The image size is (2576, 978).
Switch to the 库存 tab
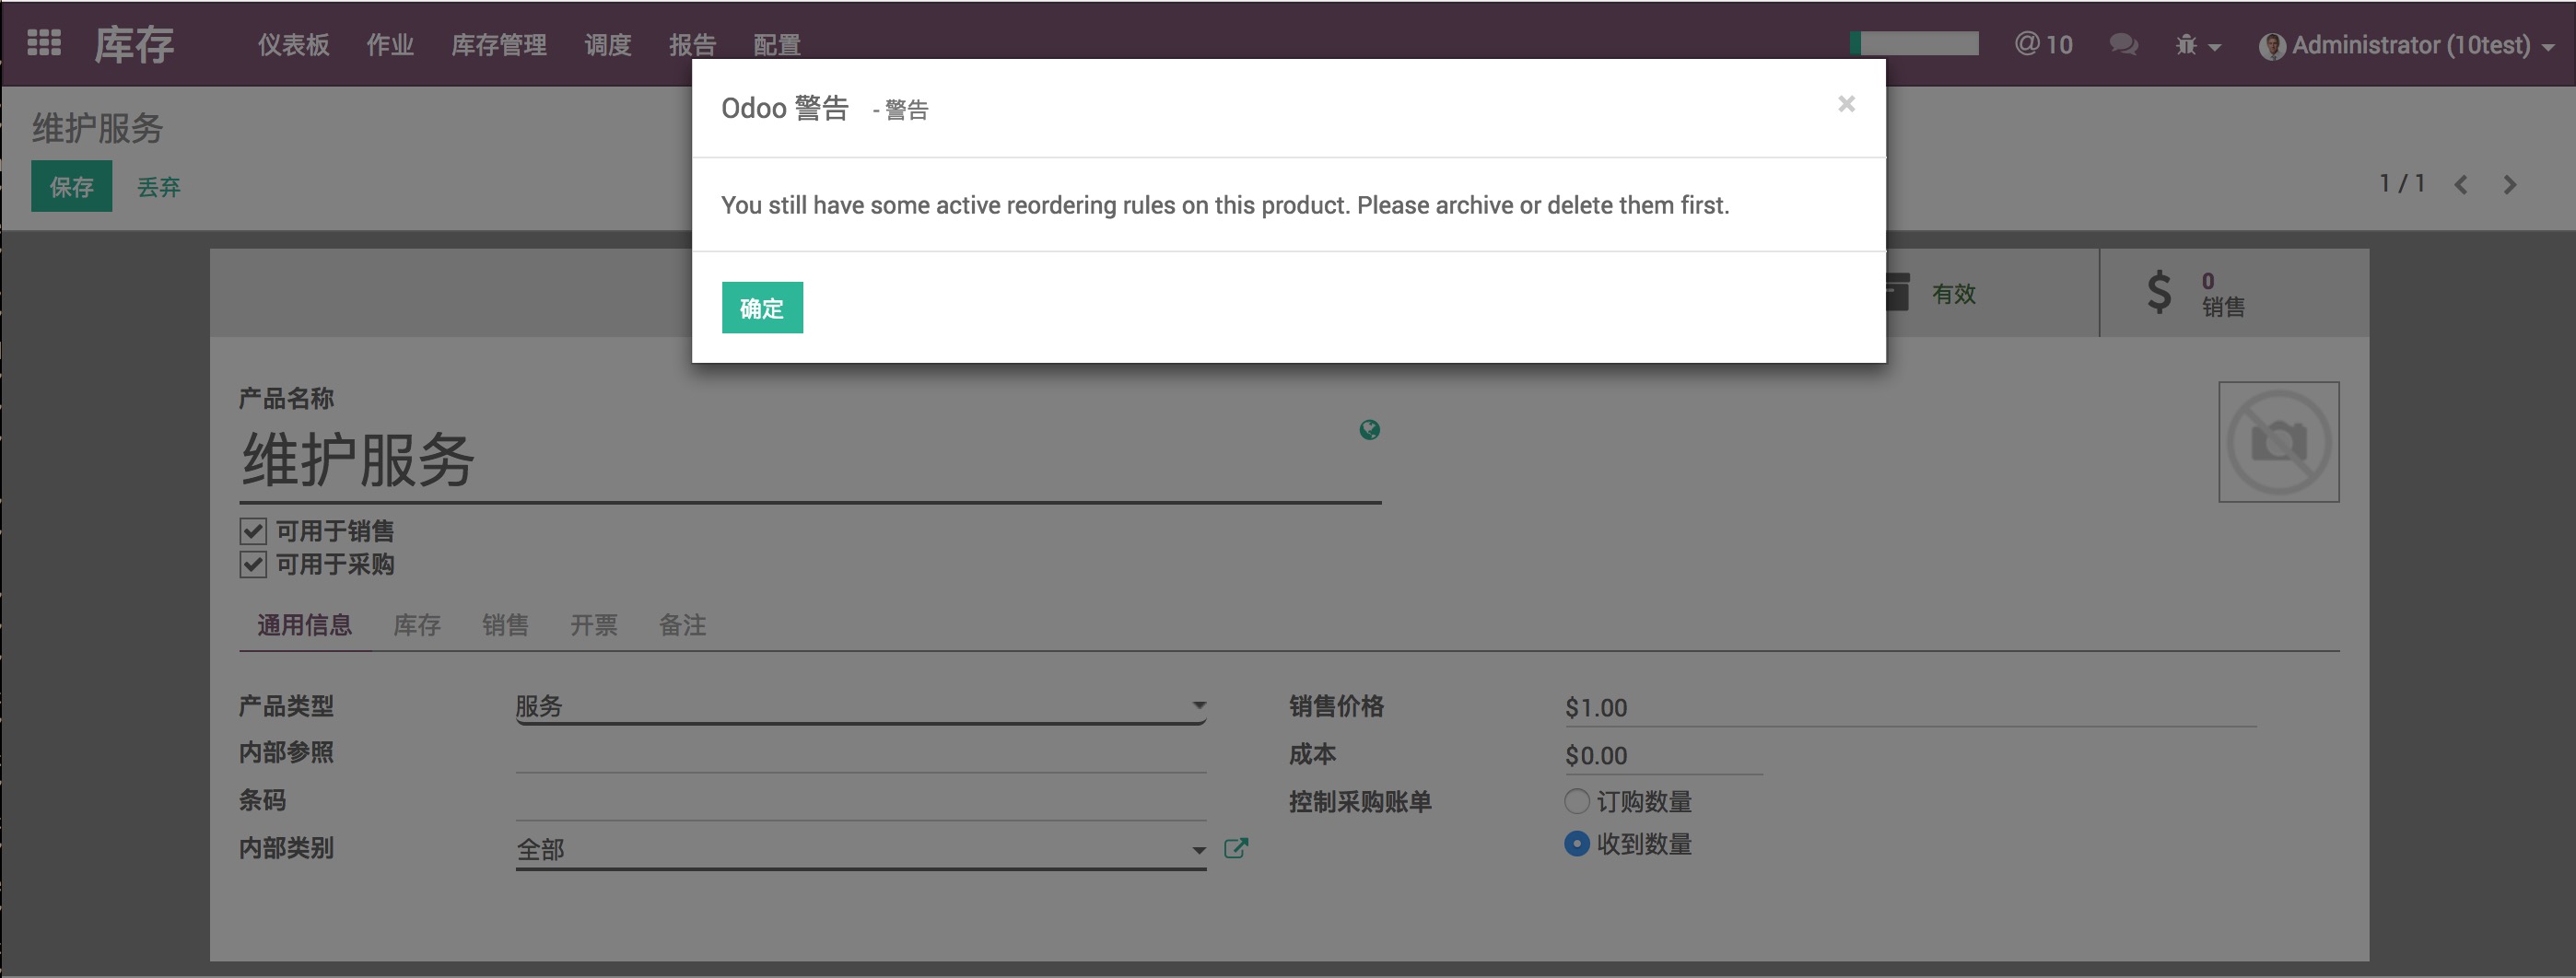(417, 625)
